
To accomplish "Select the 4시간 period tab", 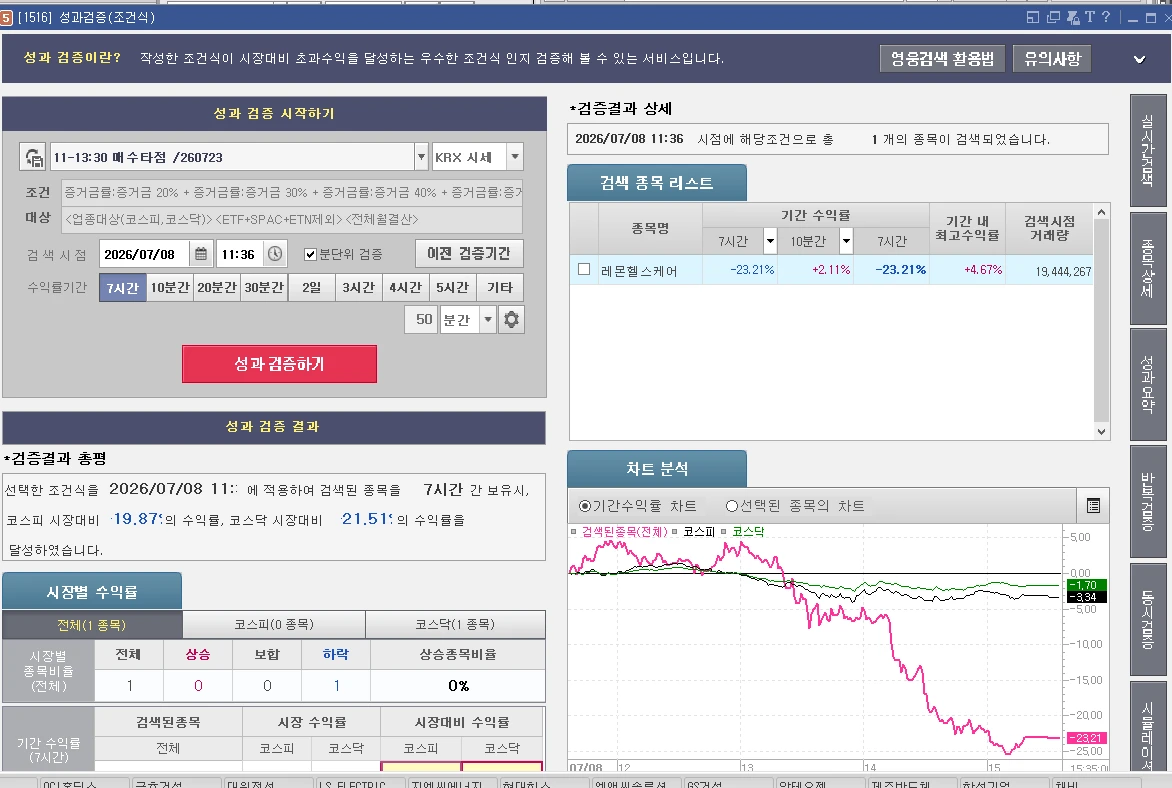I will 405,288.
